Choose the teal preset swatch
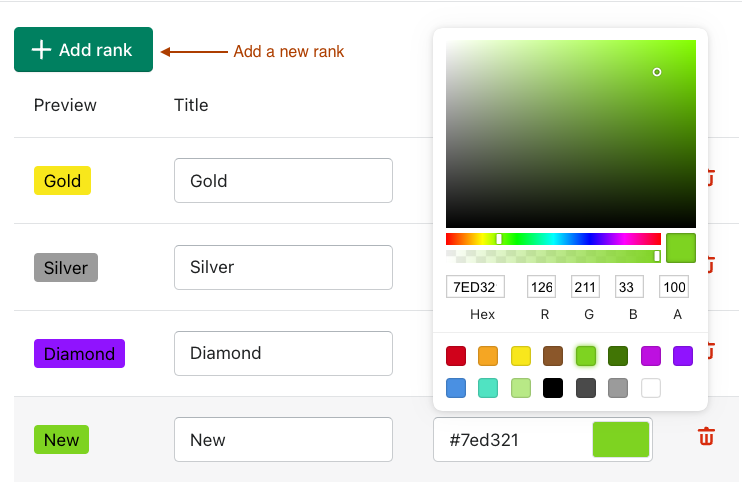This screenshot has height=491, width=742. pyautogui.click(x=488, y=388)
